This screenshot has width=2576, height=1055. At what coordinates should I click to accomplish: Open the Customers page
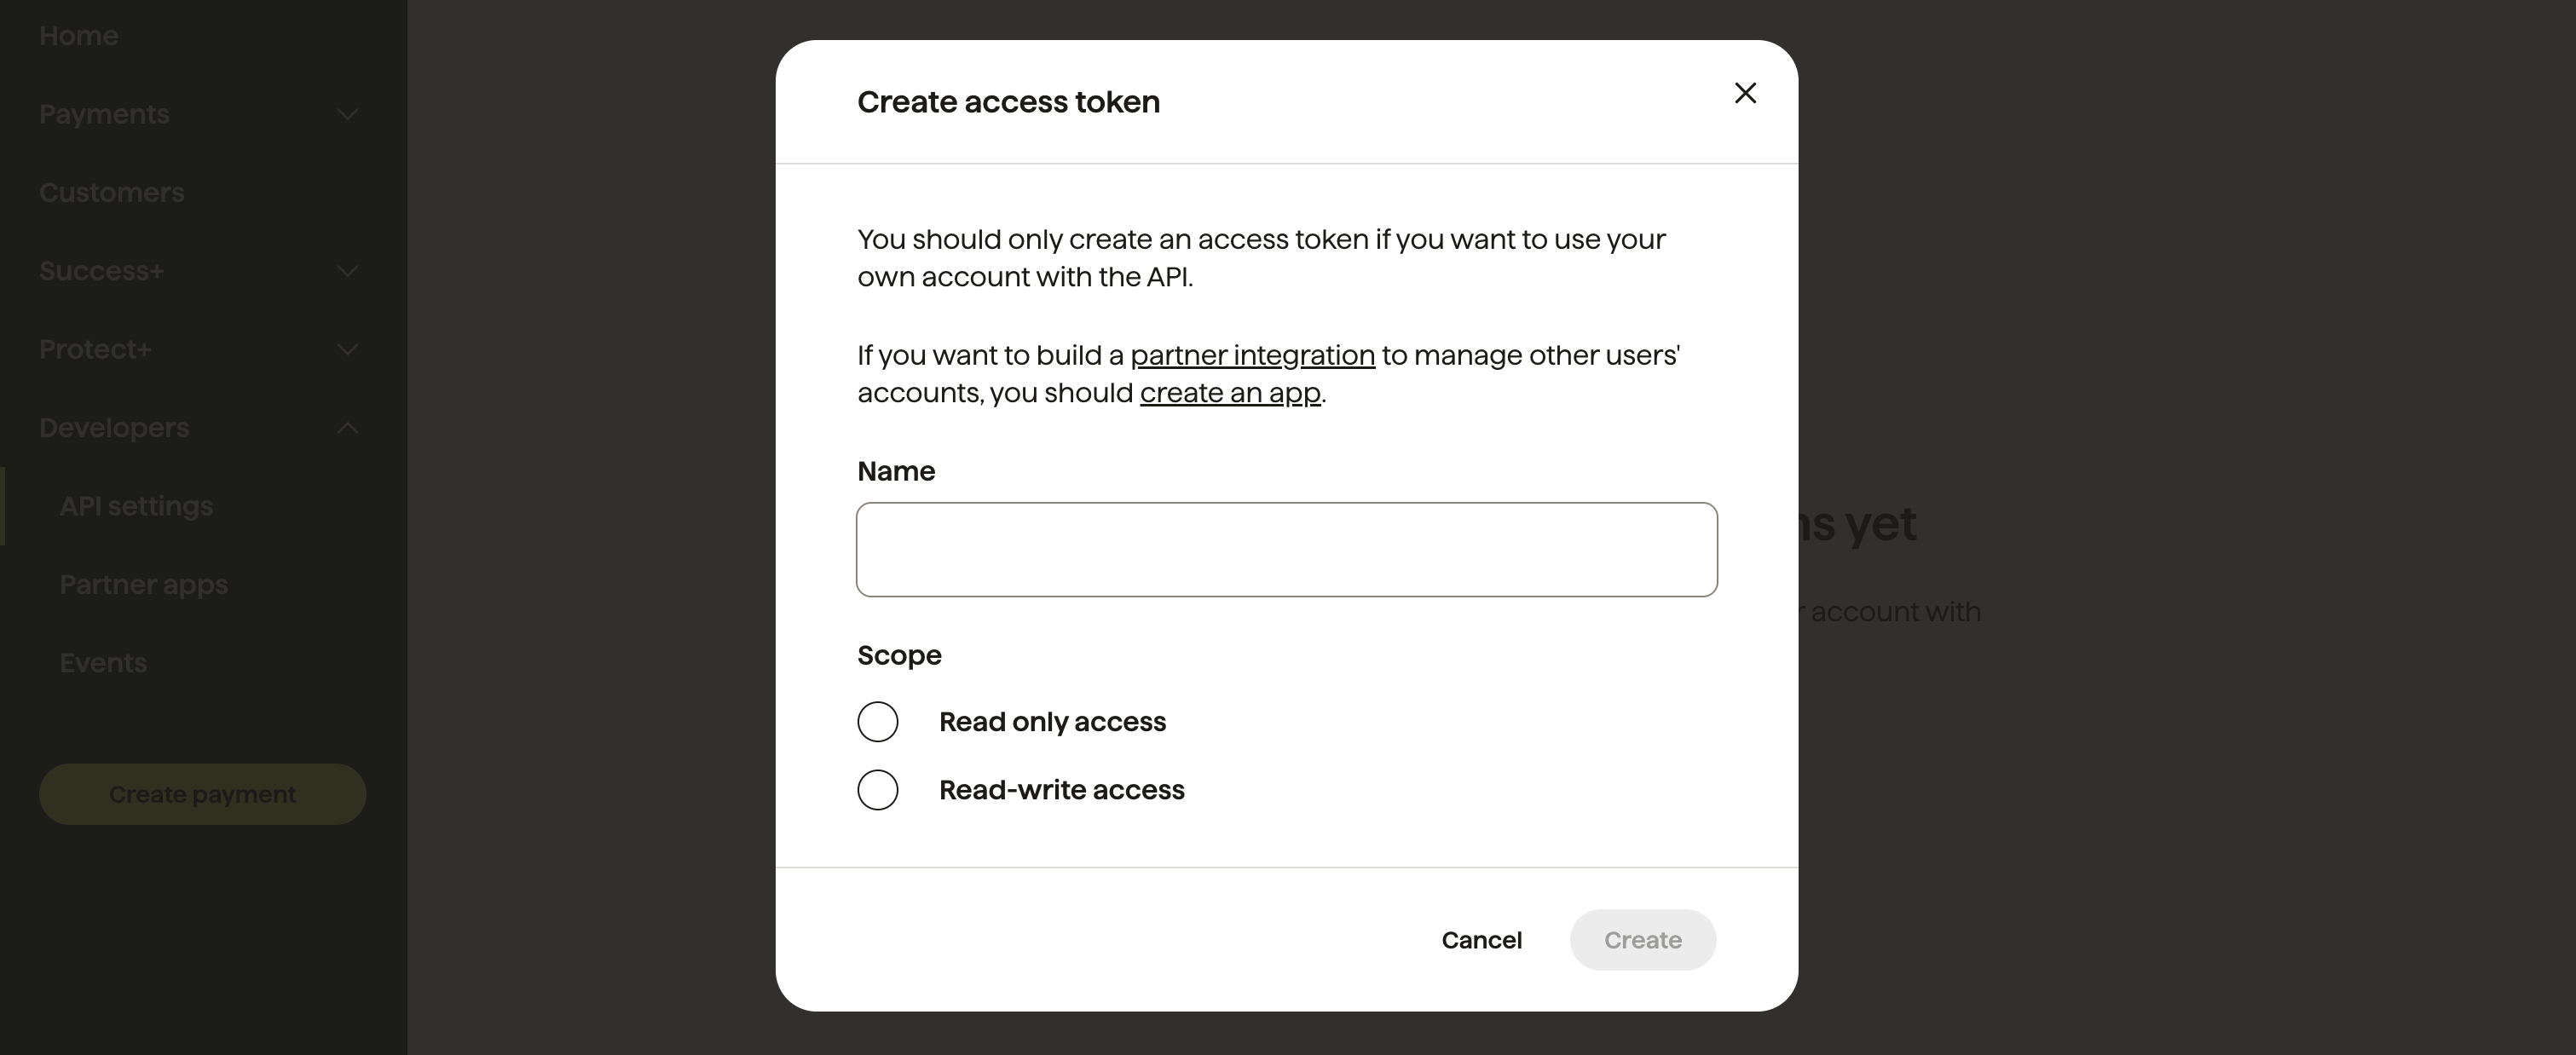[111, 192]
